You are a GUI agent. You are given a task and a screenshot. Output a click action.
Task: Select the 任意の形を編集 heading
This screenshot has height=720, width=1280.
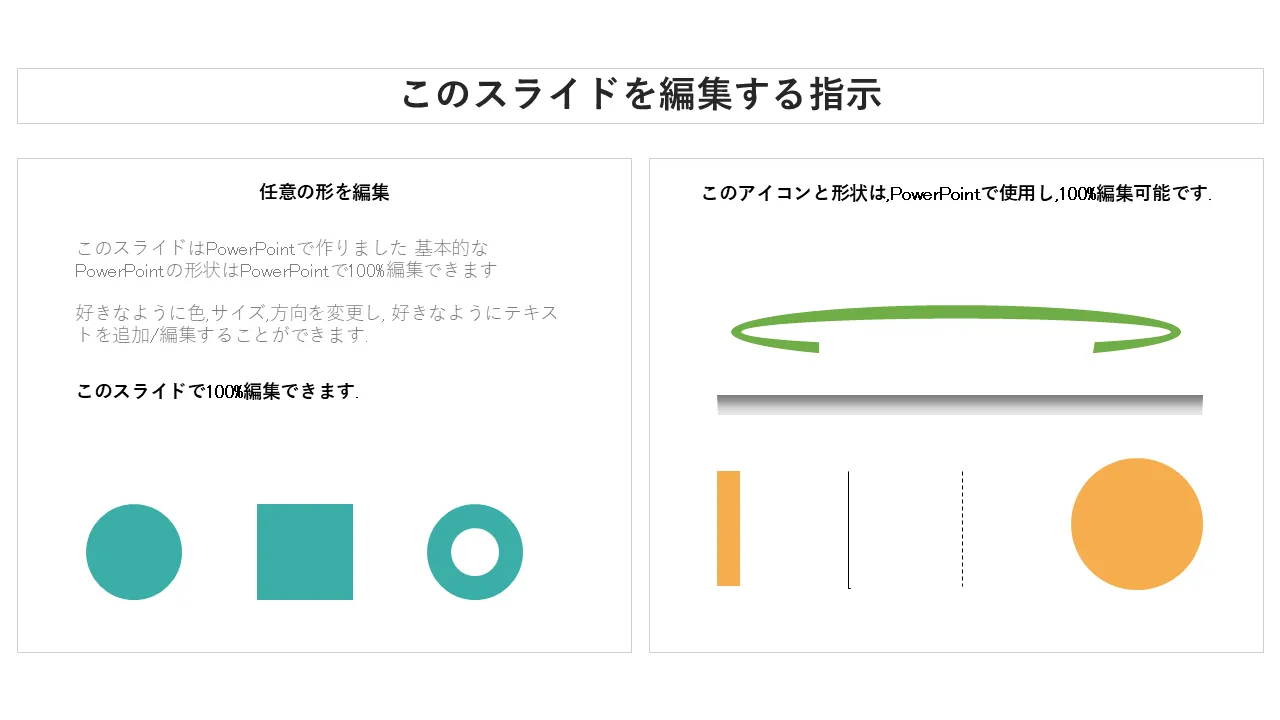[324, 192]
